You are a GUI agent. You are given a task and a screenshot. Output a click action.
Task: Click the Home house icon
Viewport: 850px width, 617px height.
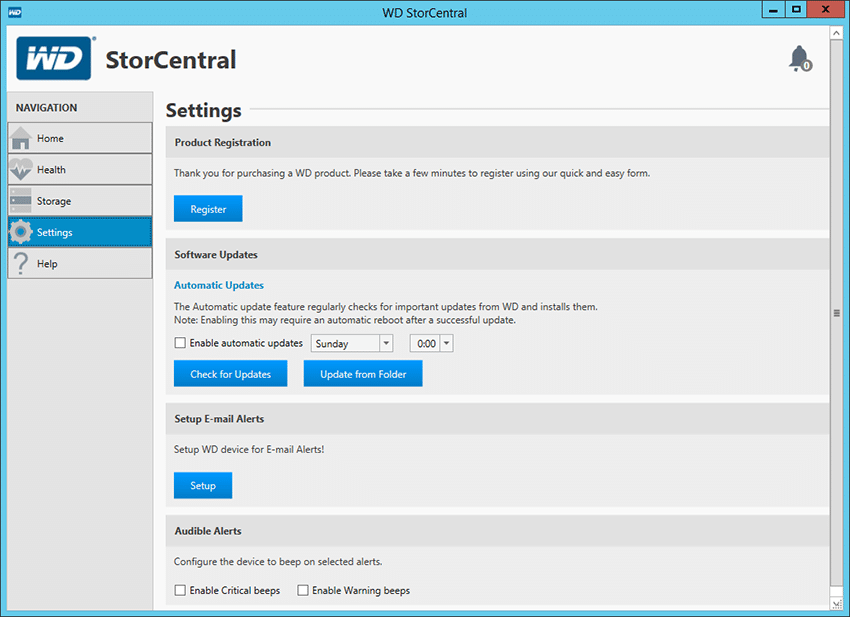point(21,138)
